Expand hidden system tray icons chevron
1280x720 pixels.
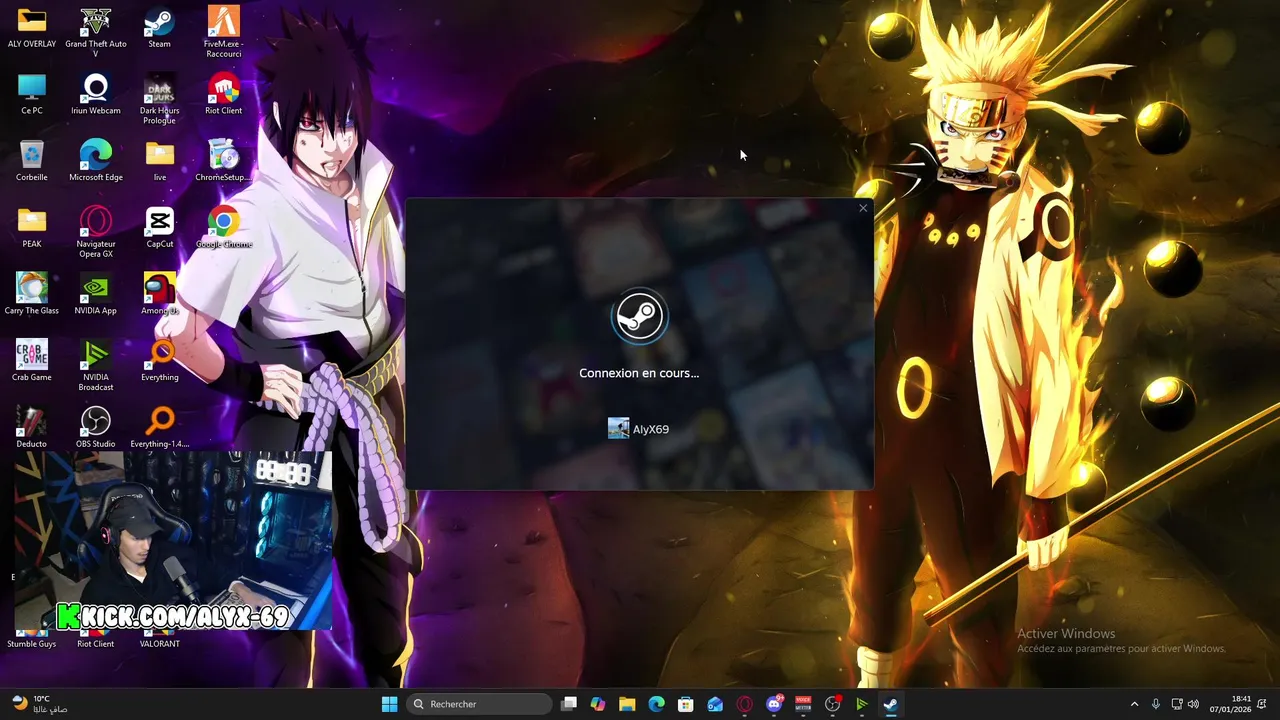point(1134,704)
